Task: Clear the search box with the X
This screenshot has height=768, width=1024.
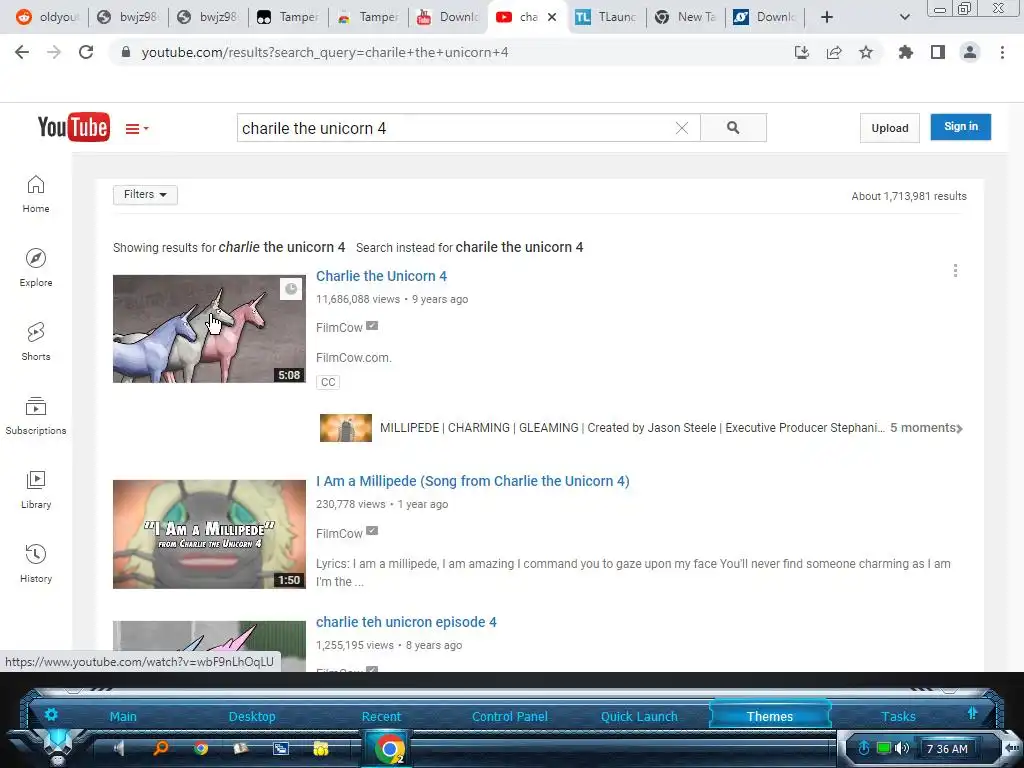Action: (682, 128)
